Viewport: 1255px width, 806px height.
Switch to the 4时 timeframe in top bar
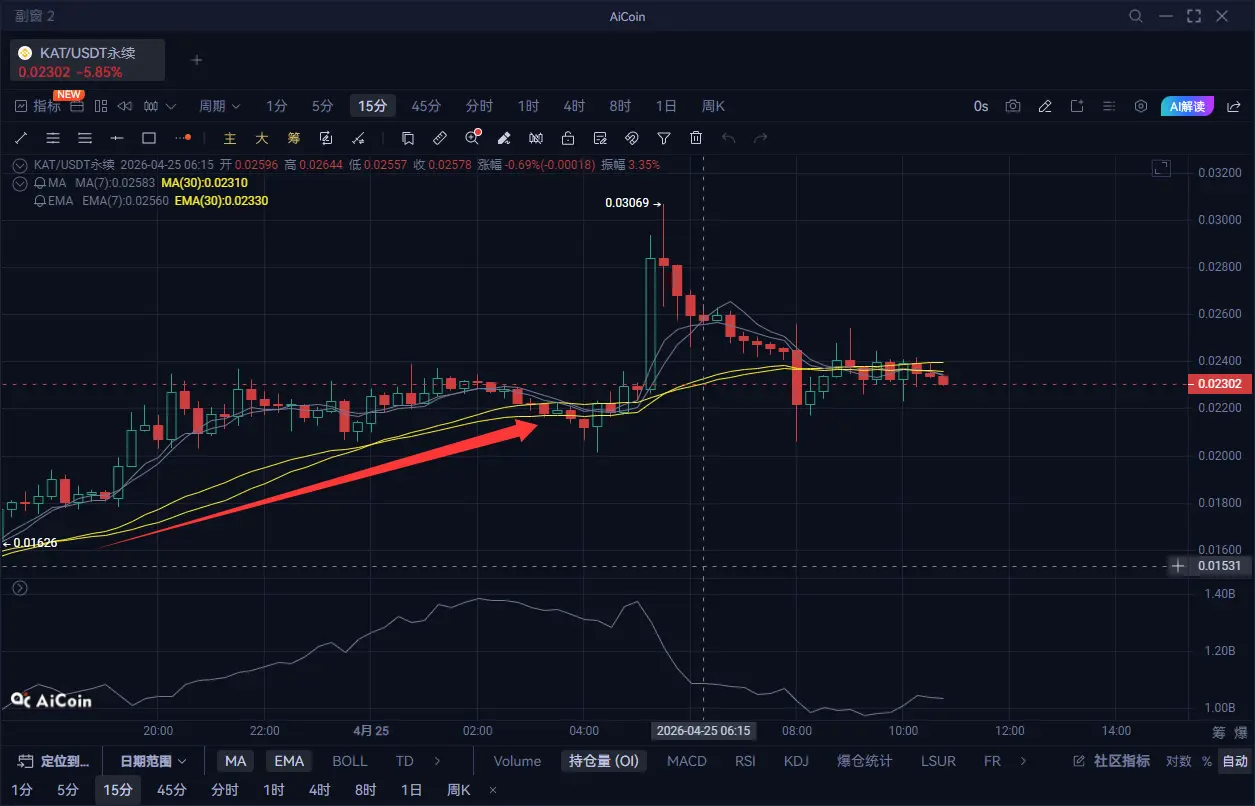[x=574, y=106]
